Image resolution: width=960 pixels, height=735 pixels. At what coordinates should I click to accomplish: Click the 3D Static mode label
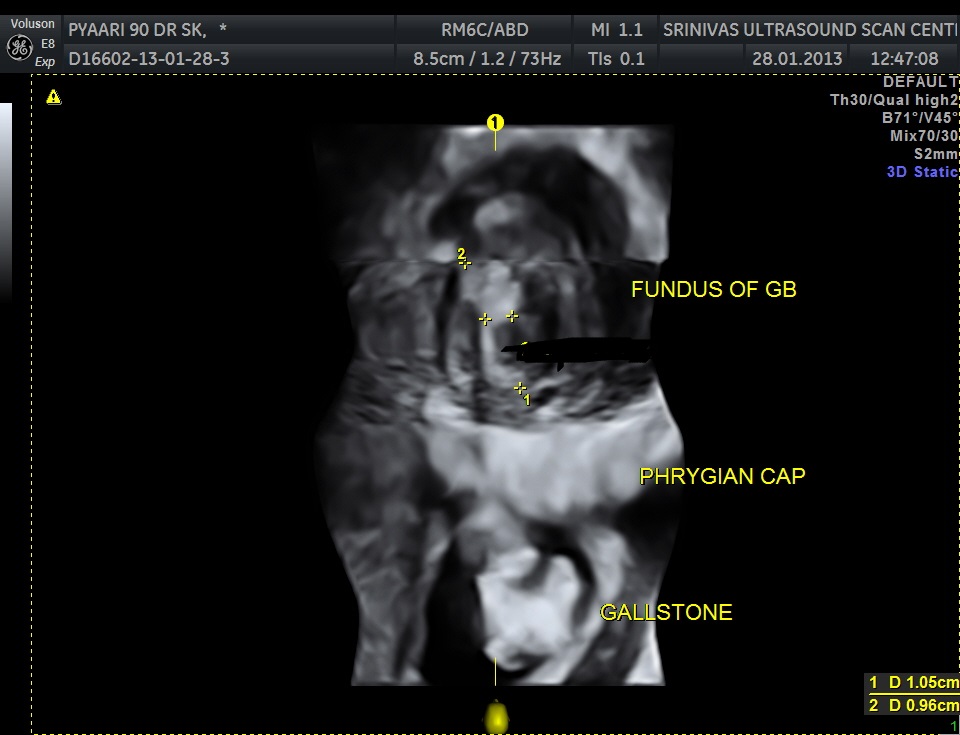(x=922, y=172)
